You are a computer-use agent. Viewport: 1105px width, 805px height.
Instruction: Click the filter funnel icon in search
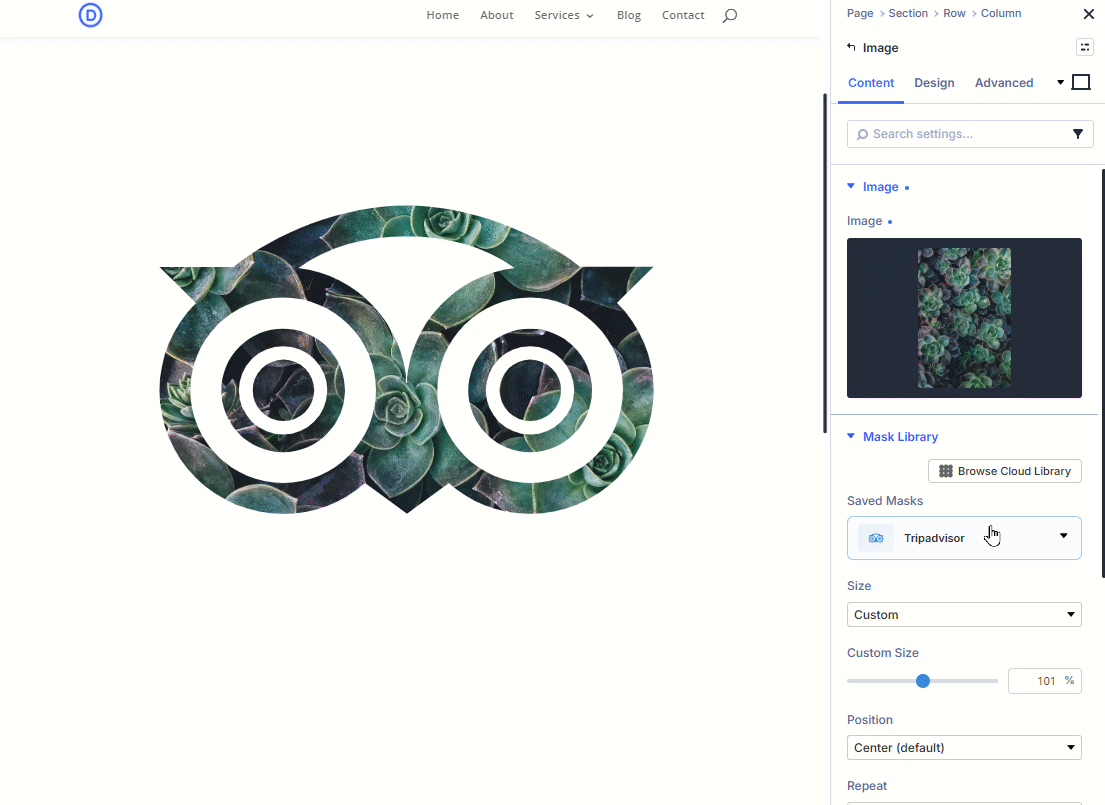(1078, 134)
